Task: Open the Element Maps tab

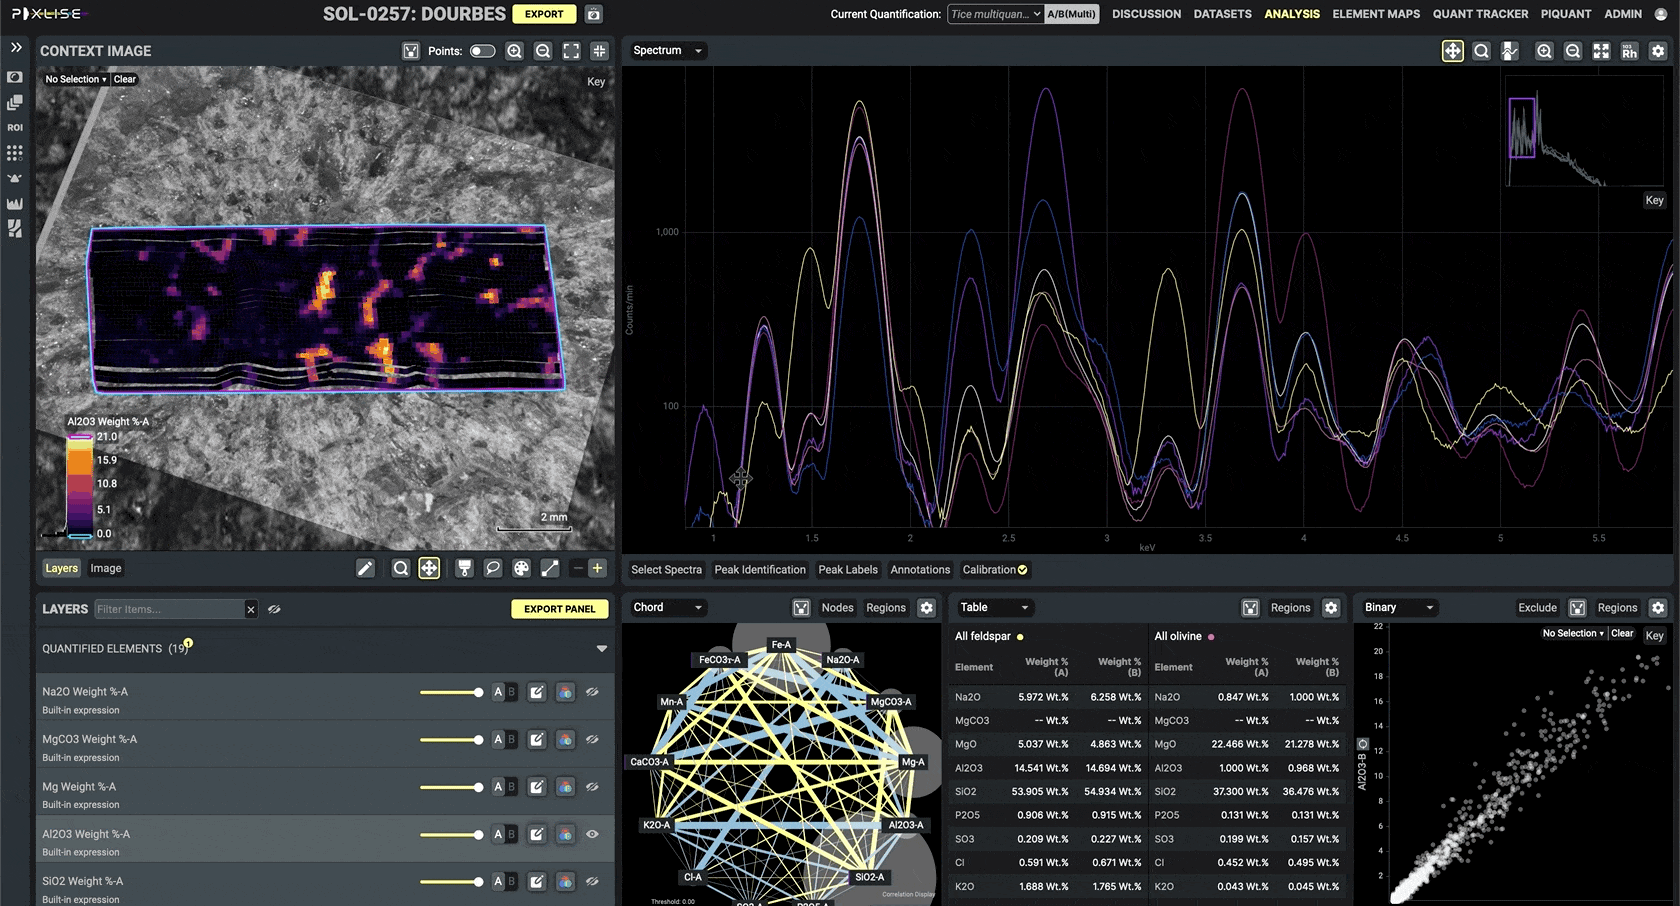Action: pyautogui.click(x=1376, y=14)
